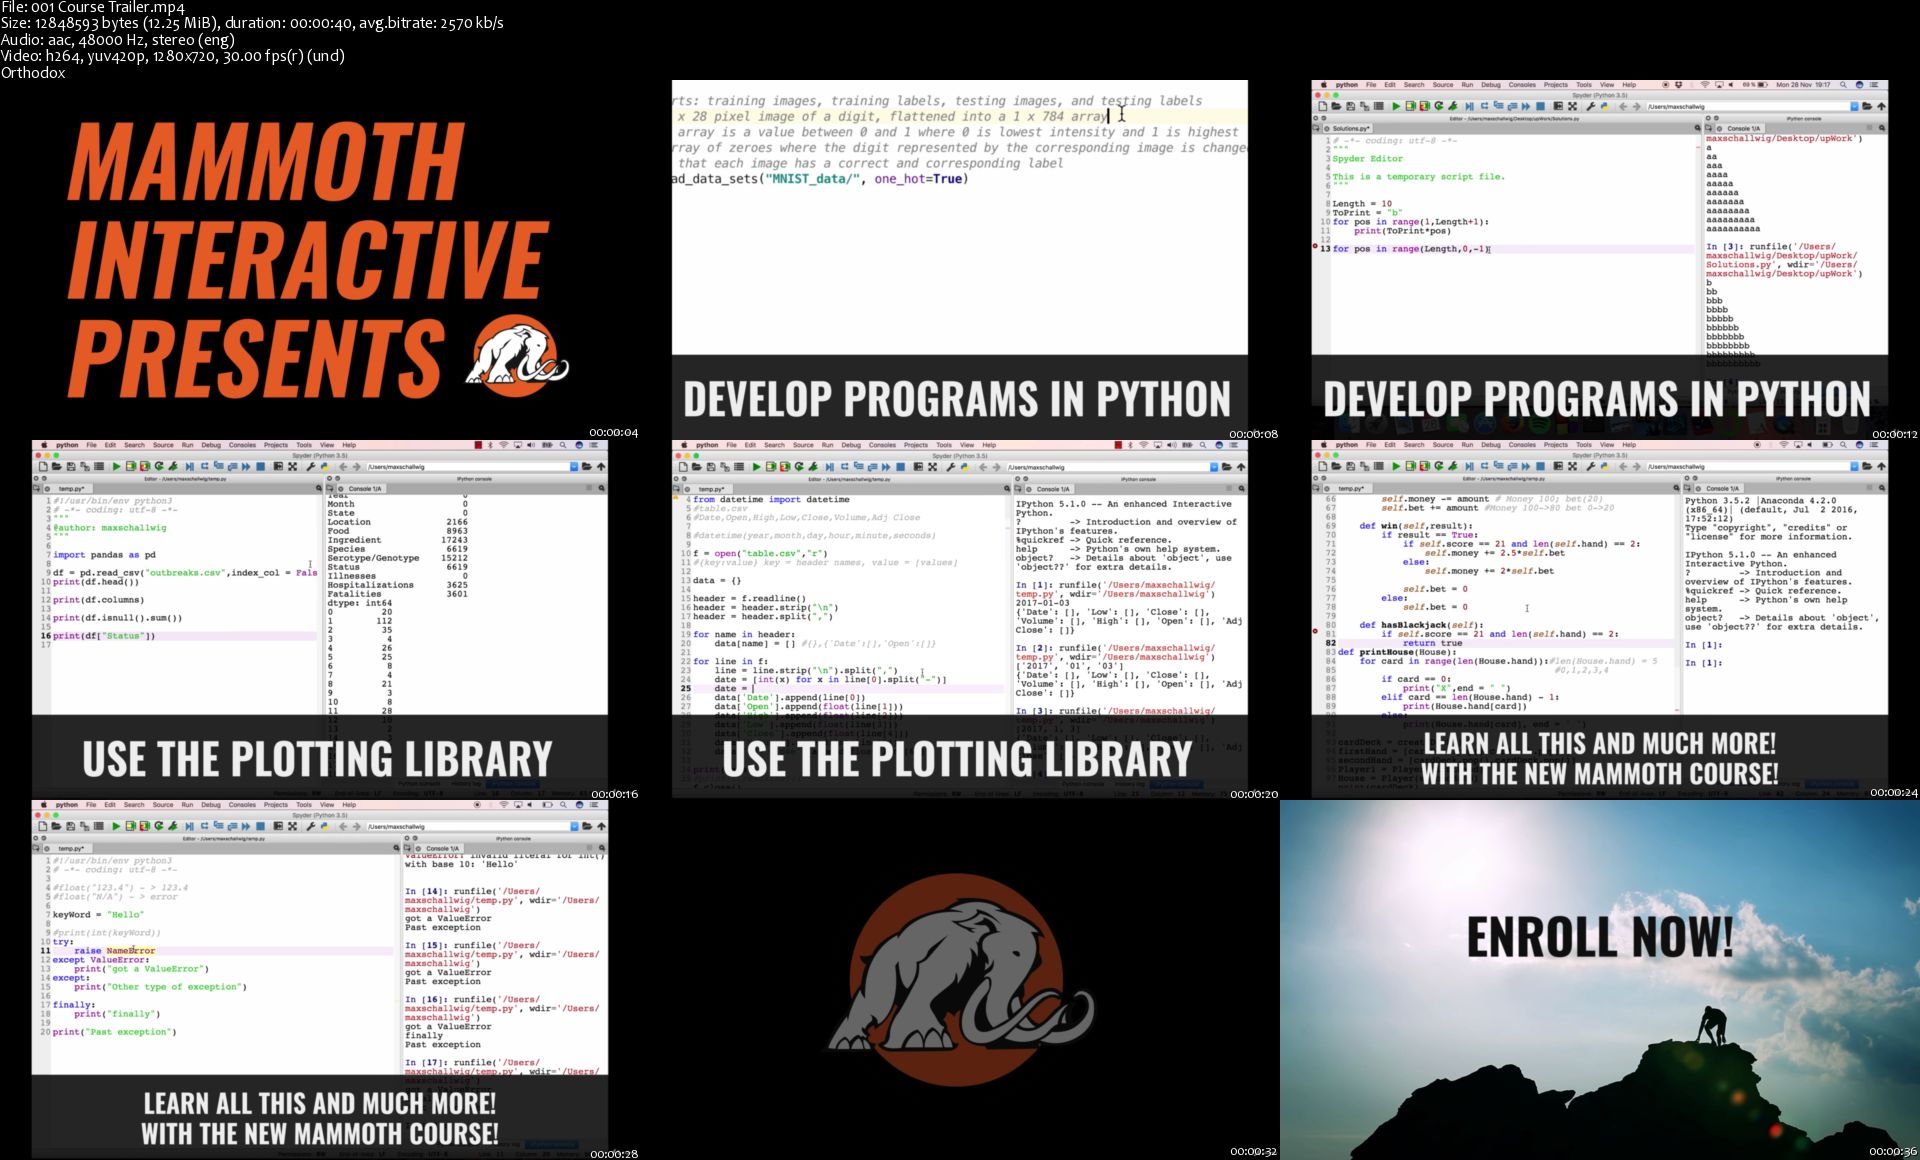
Task: Select the ENROLL NOW! mountain frame
Action: [x=1600, y=980]
